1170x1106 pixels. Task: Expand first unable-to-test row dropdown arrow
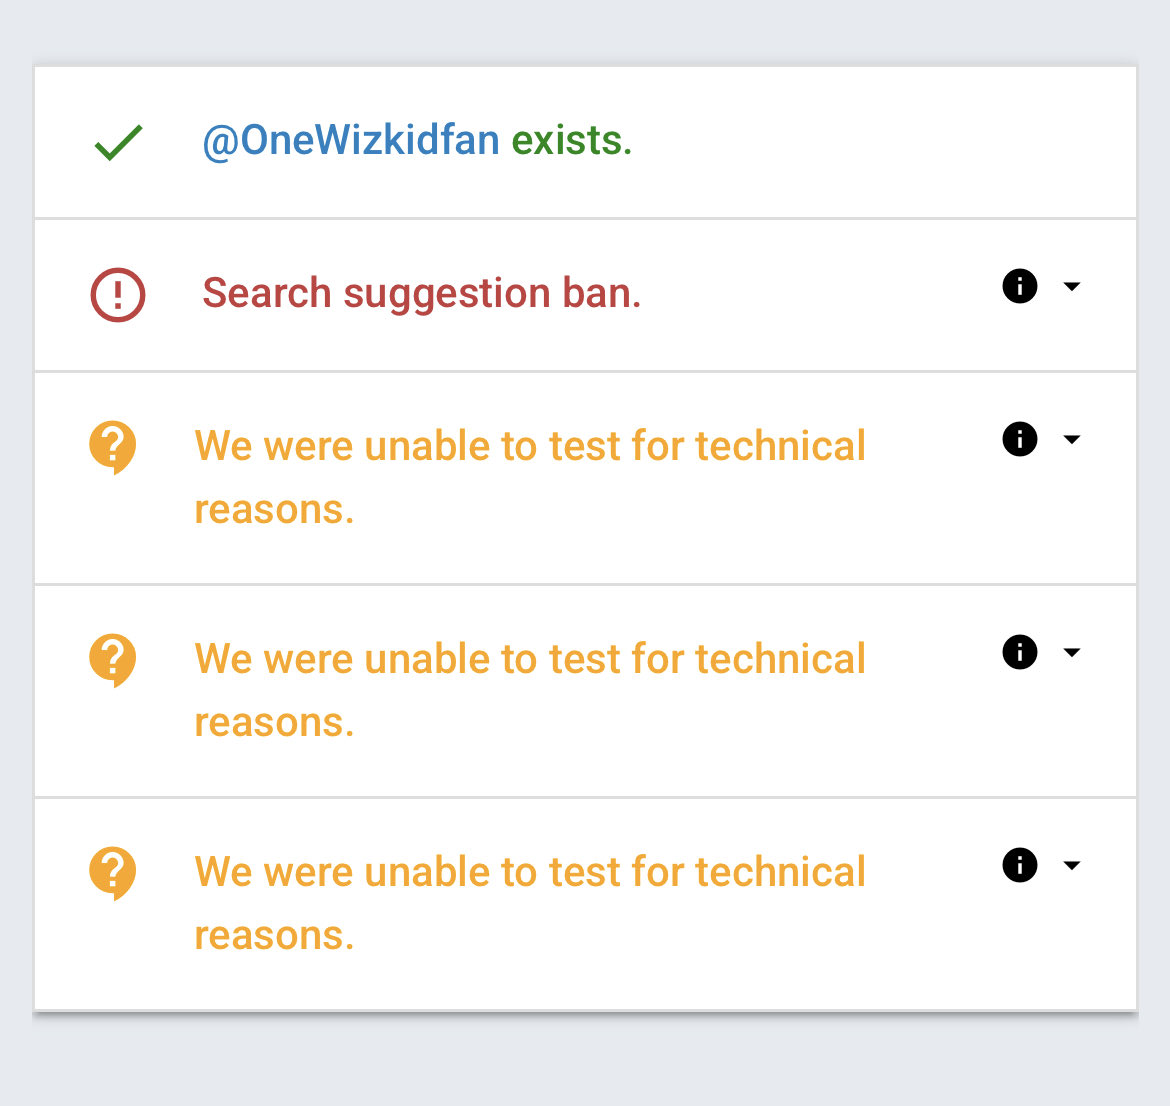[1072, 440]
